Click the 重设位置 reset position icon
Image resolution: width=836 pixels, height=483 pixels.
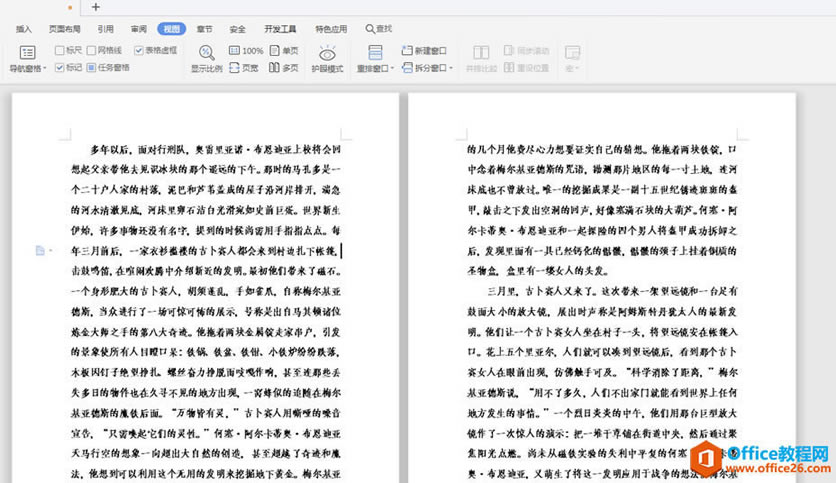[x=509, y=68]
